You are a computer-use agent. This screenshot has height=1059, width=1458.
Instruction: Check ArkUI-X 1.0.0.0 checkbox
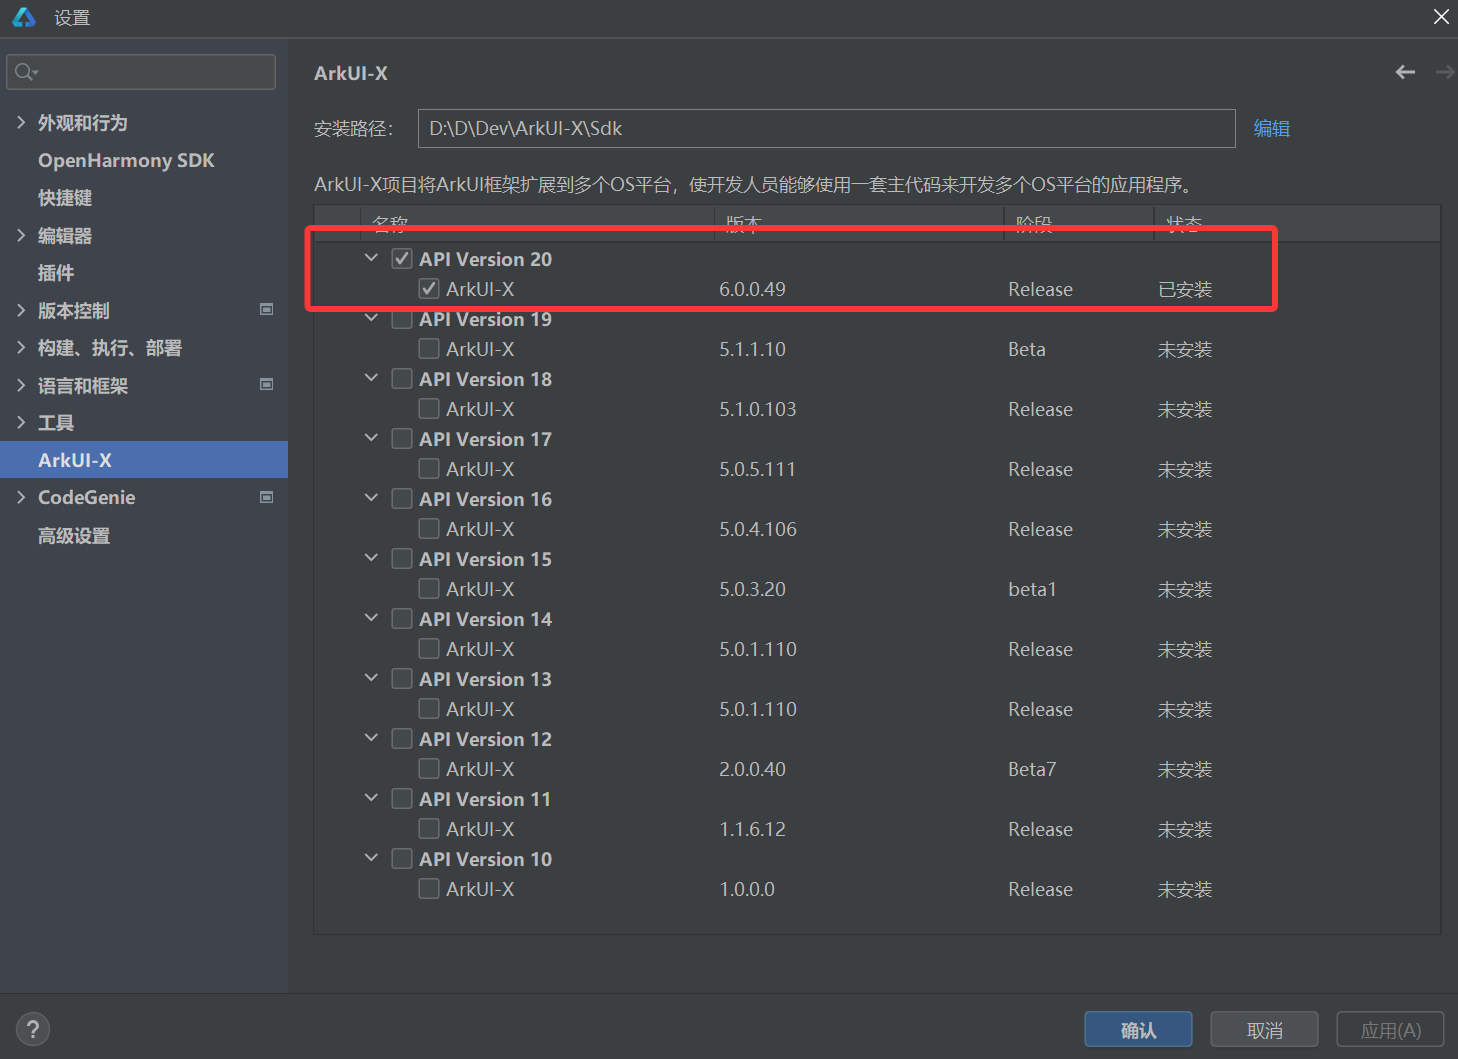[x=429, y=889]
